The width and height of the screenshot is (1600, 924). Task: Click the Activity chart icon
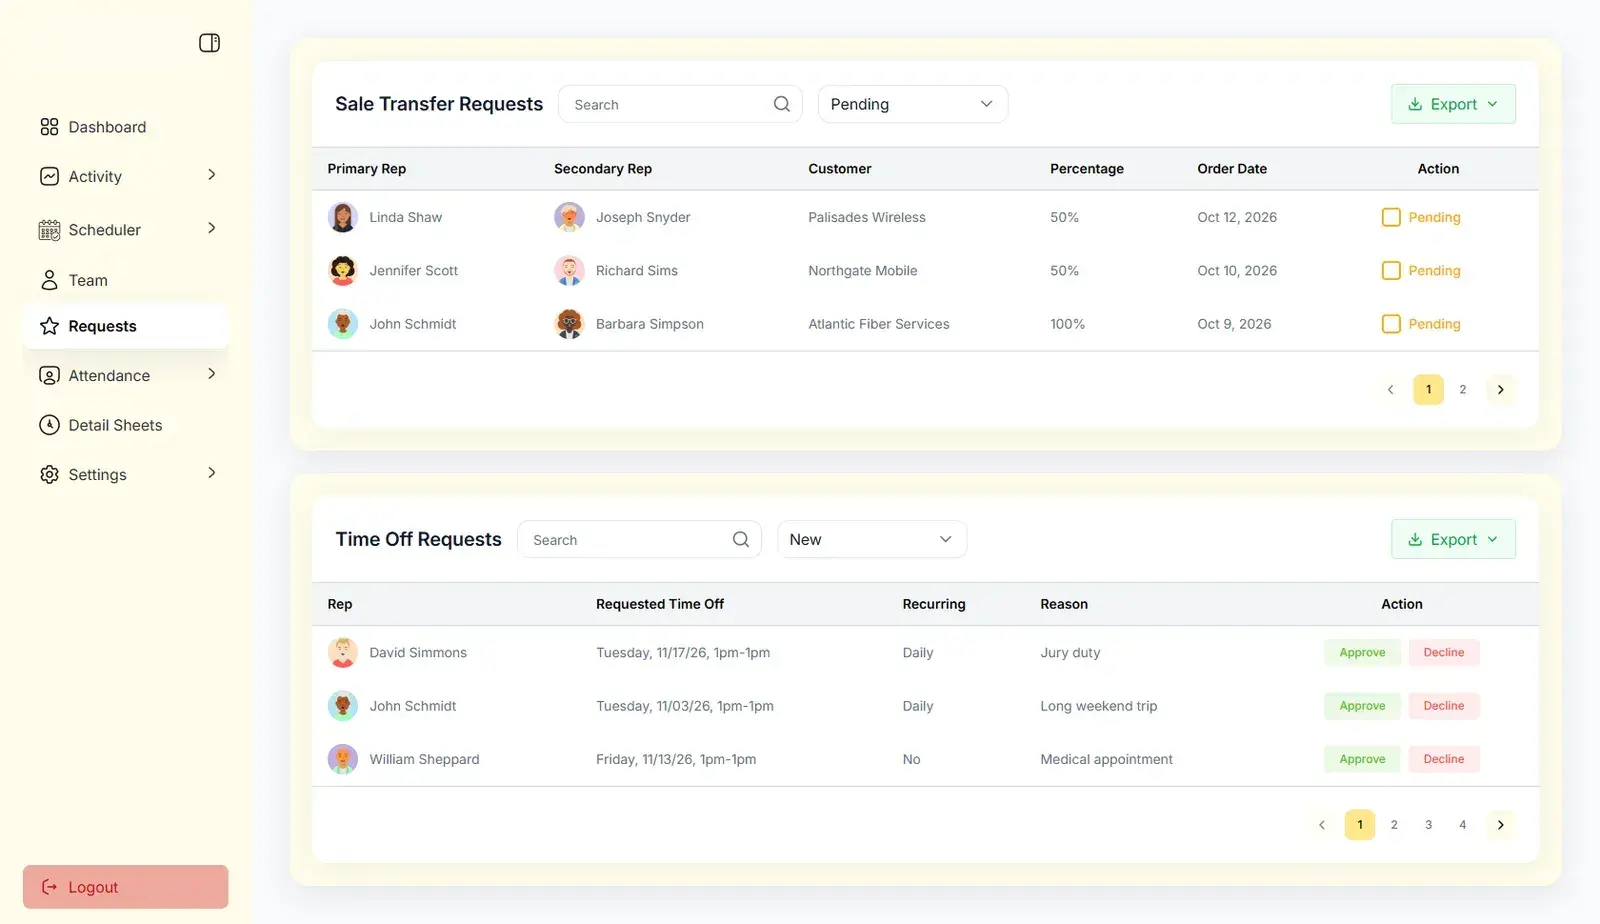[x=49, y=176]
